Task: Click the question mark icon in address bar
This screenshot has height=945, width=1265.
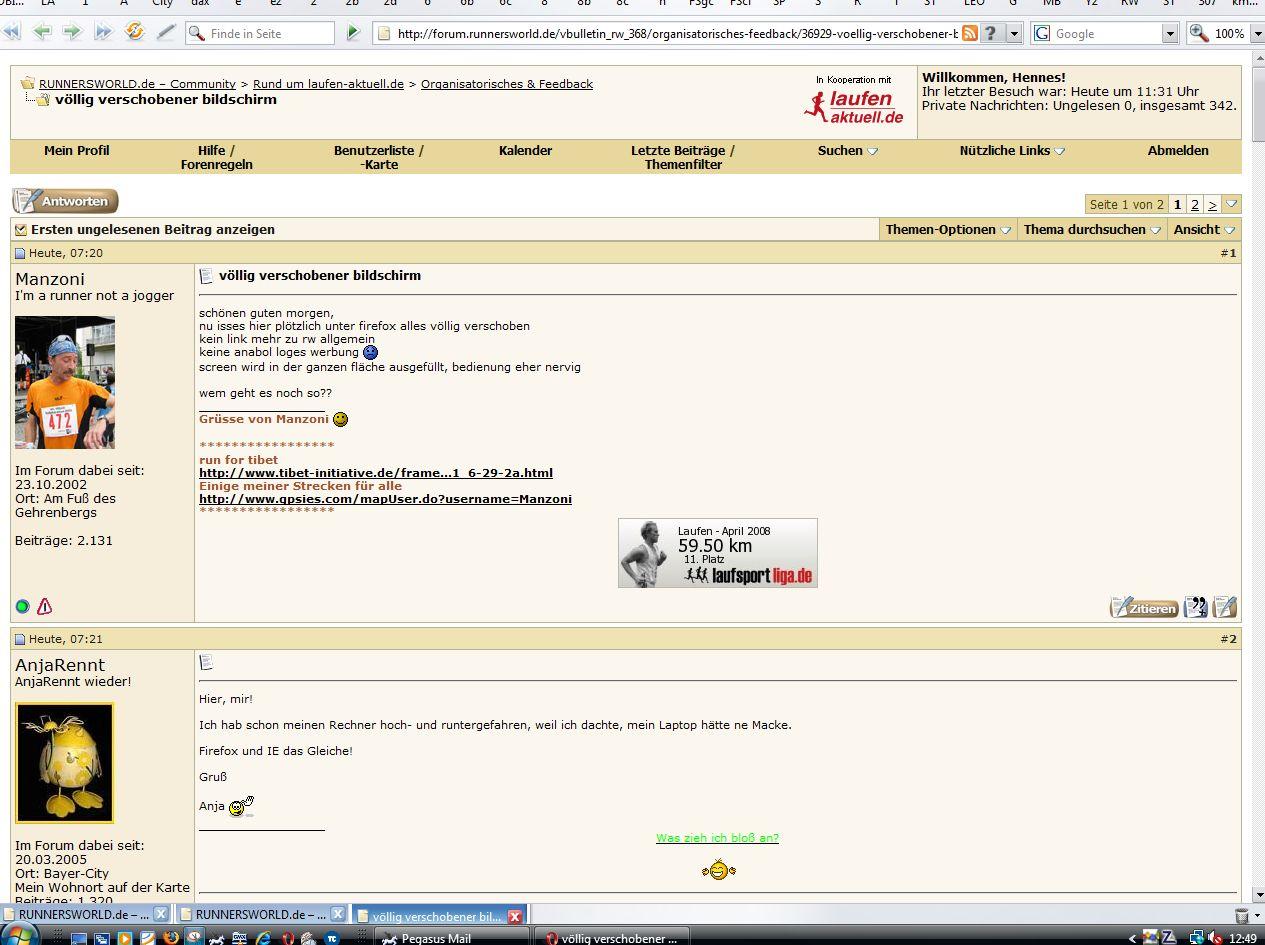Action: [x=991, y=33]
